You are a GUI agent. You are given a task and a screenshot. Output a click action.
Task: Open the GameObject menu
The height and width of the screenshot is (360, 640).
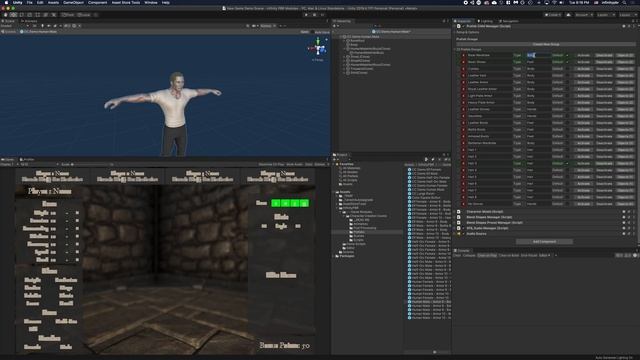[x=73, y=2]
